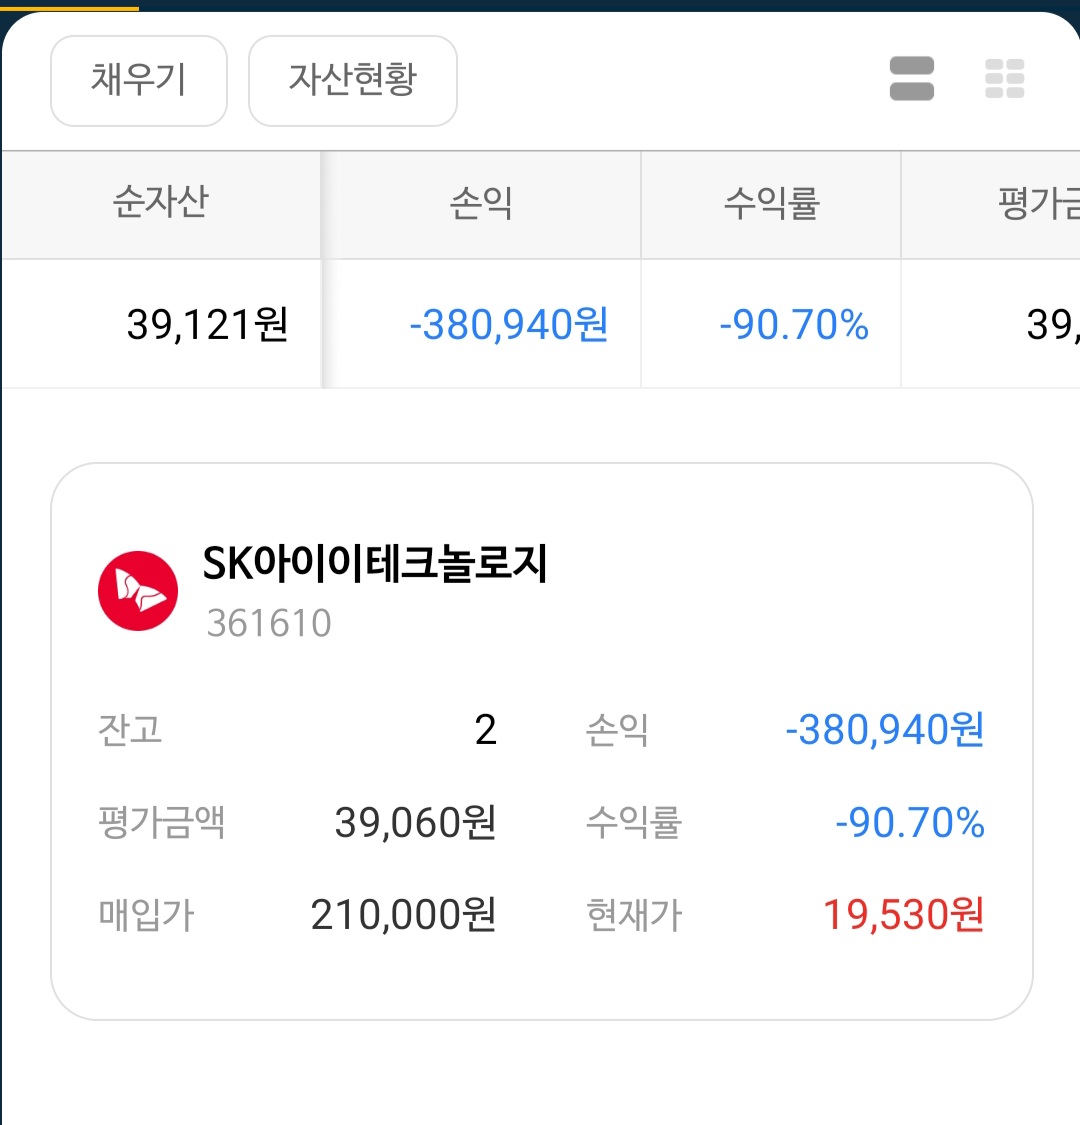
Task: Tap the 잔고 quantity value 2
Action: [x=486, y=730]
